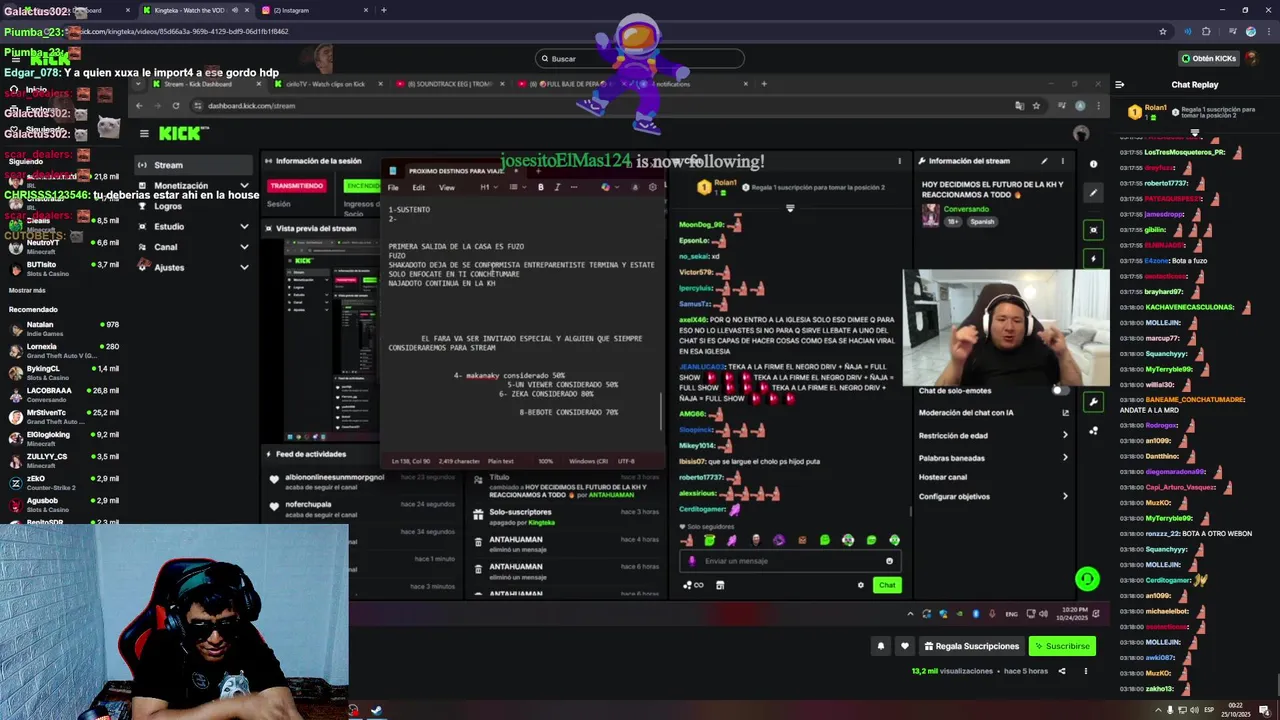Open the browser extensions puzzle icon
1280x720 pixels.
[1206, 32]
